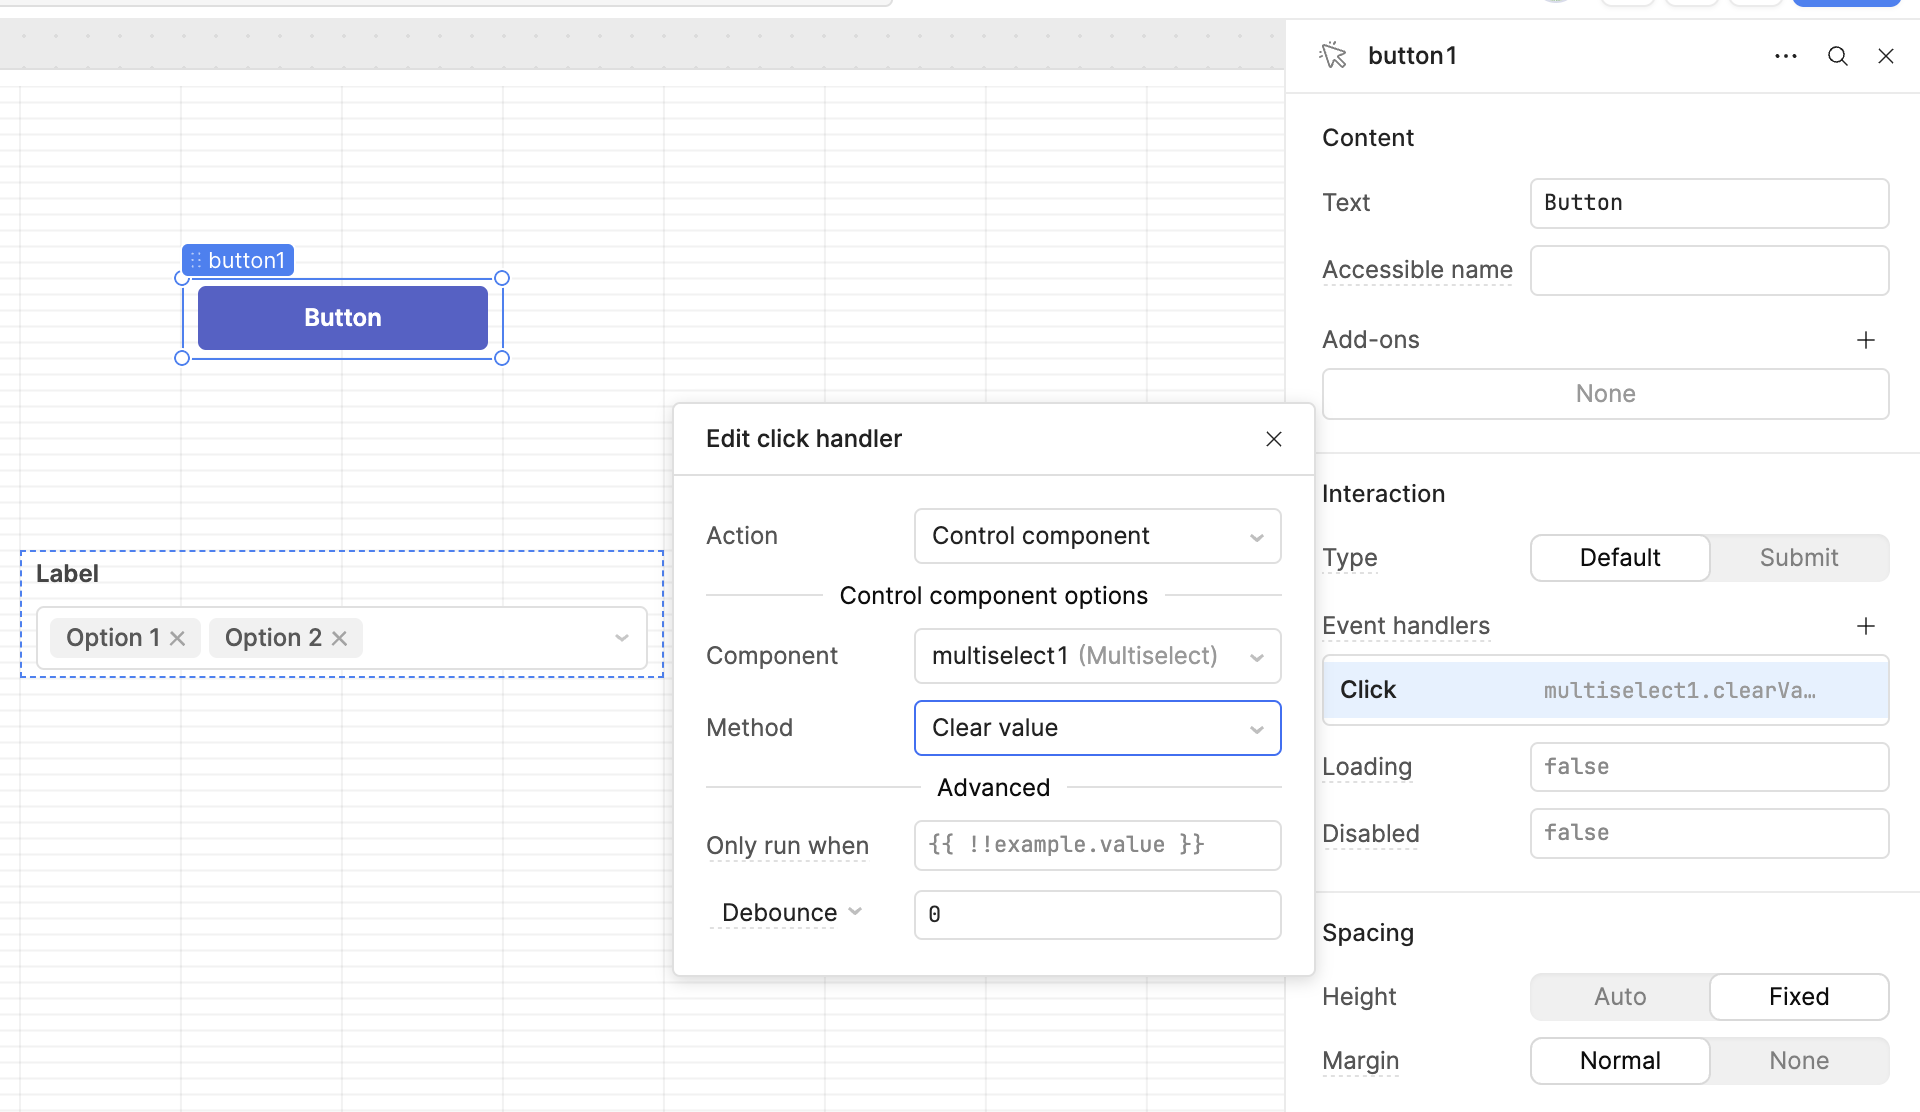The width and height of the screenshot is (1920, 1112).
Task: Add a new event handler with plus icon
Action: (1865, 626)
